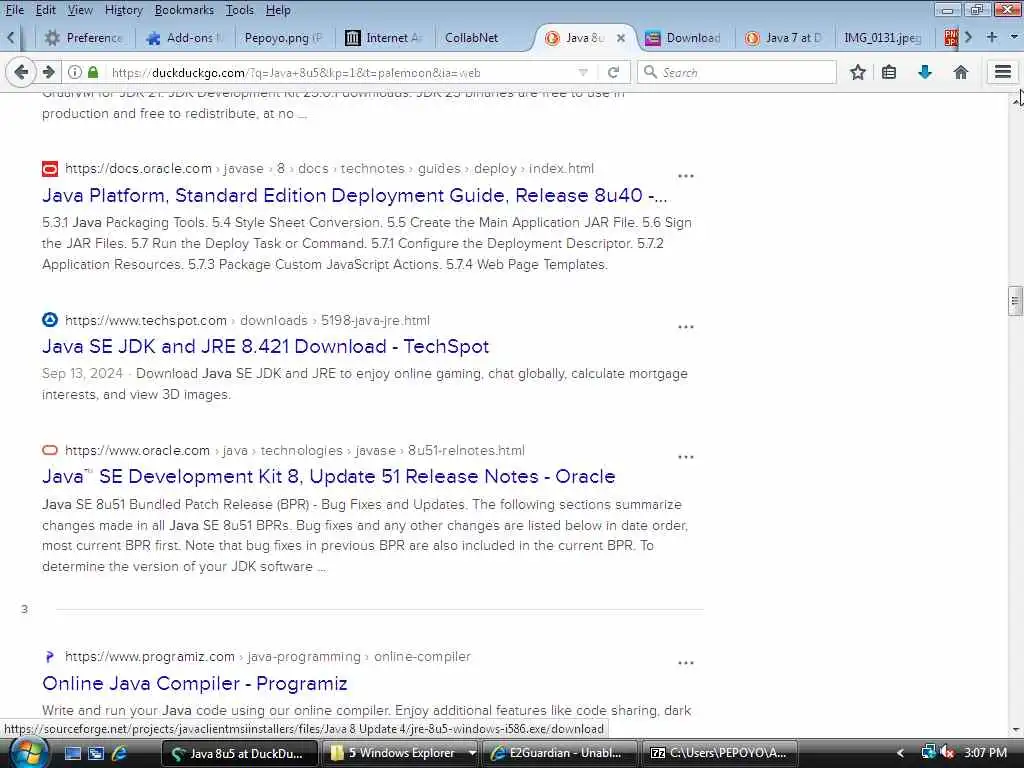Image resolution: width=1024 pixels, height=768 pixels.
Task: Open the downloads arrow icon
Action: [x=925, y=72]
